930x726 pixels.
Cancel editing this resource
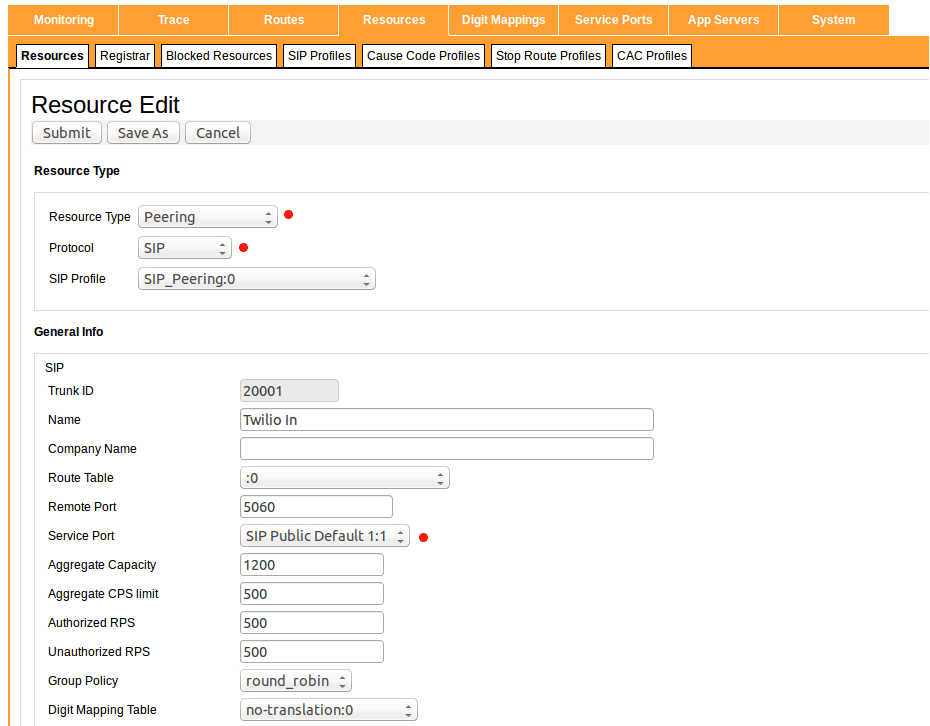click(217, 132)
